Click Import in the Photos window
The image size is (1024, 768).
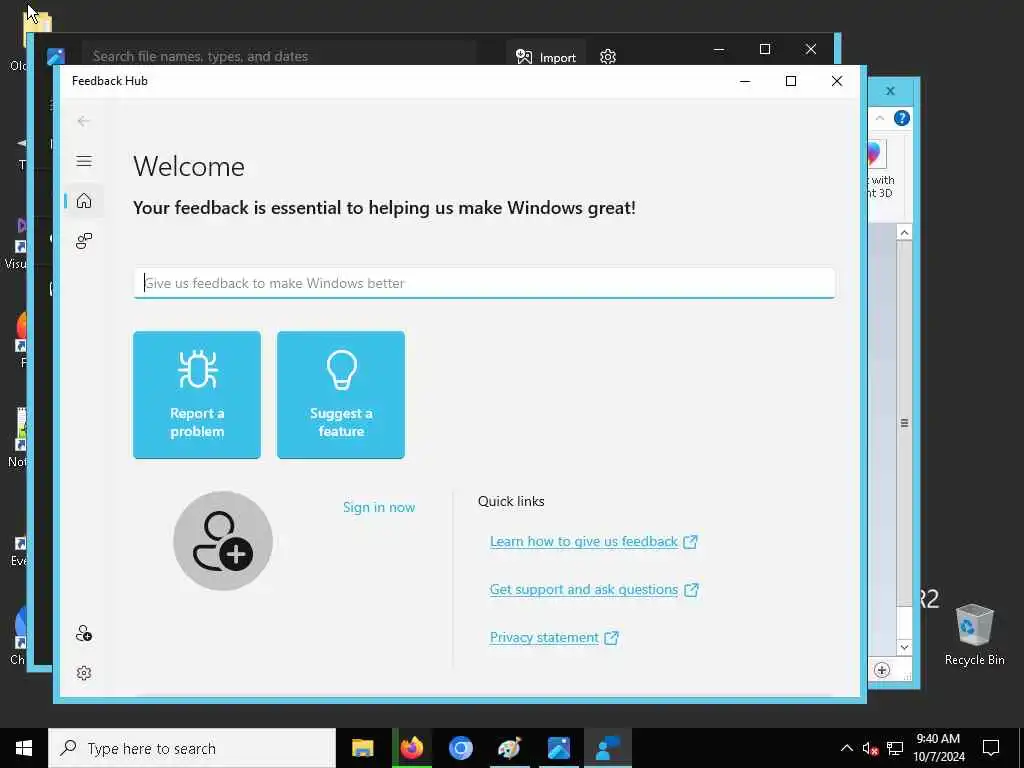546,57
